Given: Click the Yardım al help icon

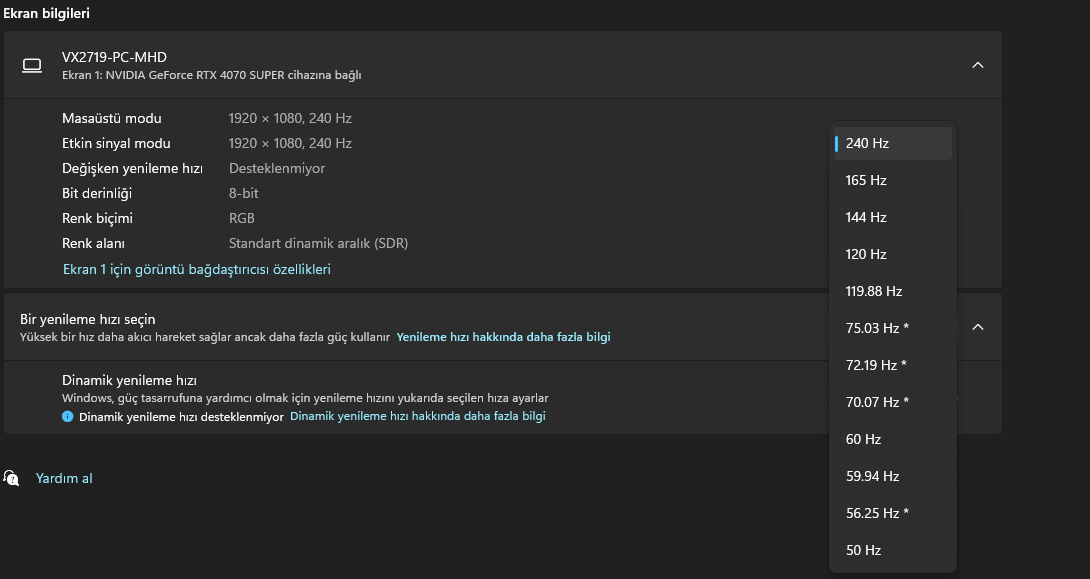Looking at the screenshot, I should 11,478.
